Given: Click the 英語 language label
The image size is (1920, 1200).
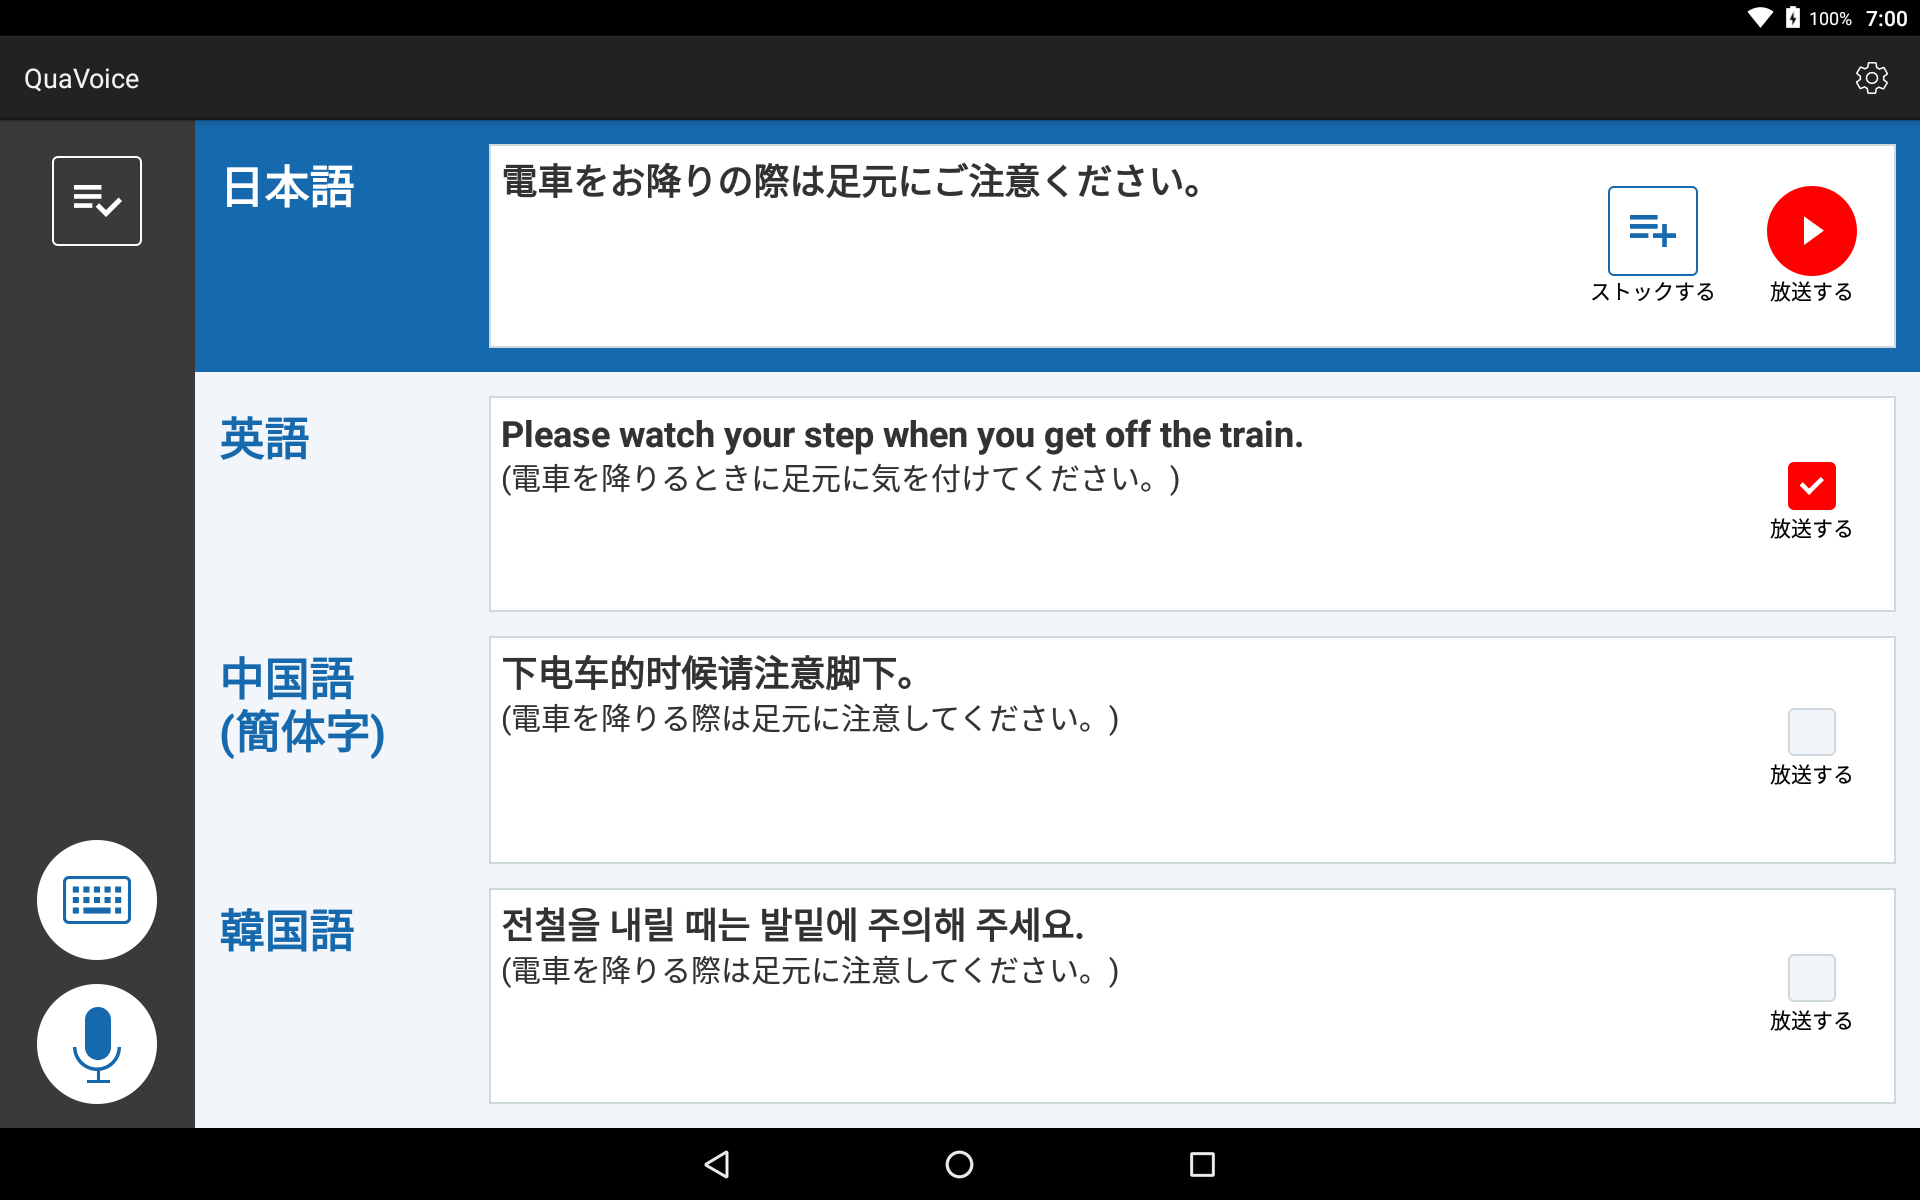Looking at the screenshot, I should pyautogui.click(x=265, y=439).
